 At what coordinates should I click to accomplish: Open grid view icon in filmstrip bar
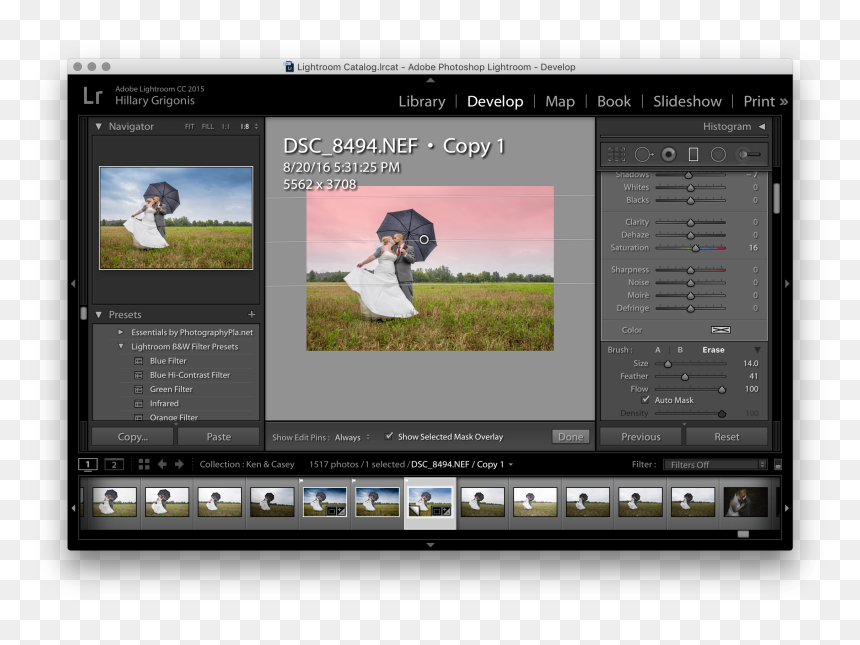coord(144,464)
